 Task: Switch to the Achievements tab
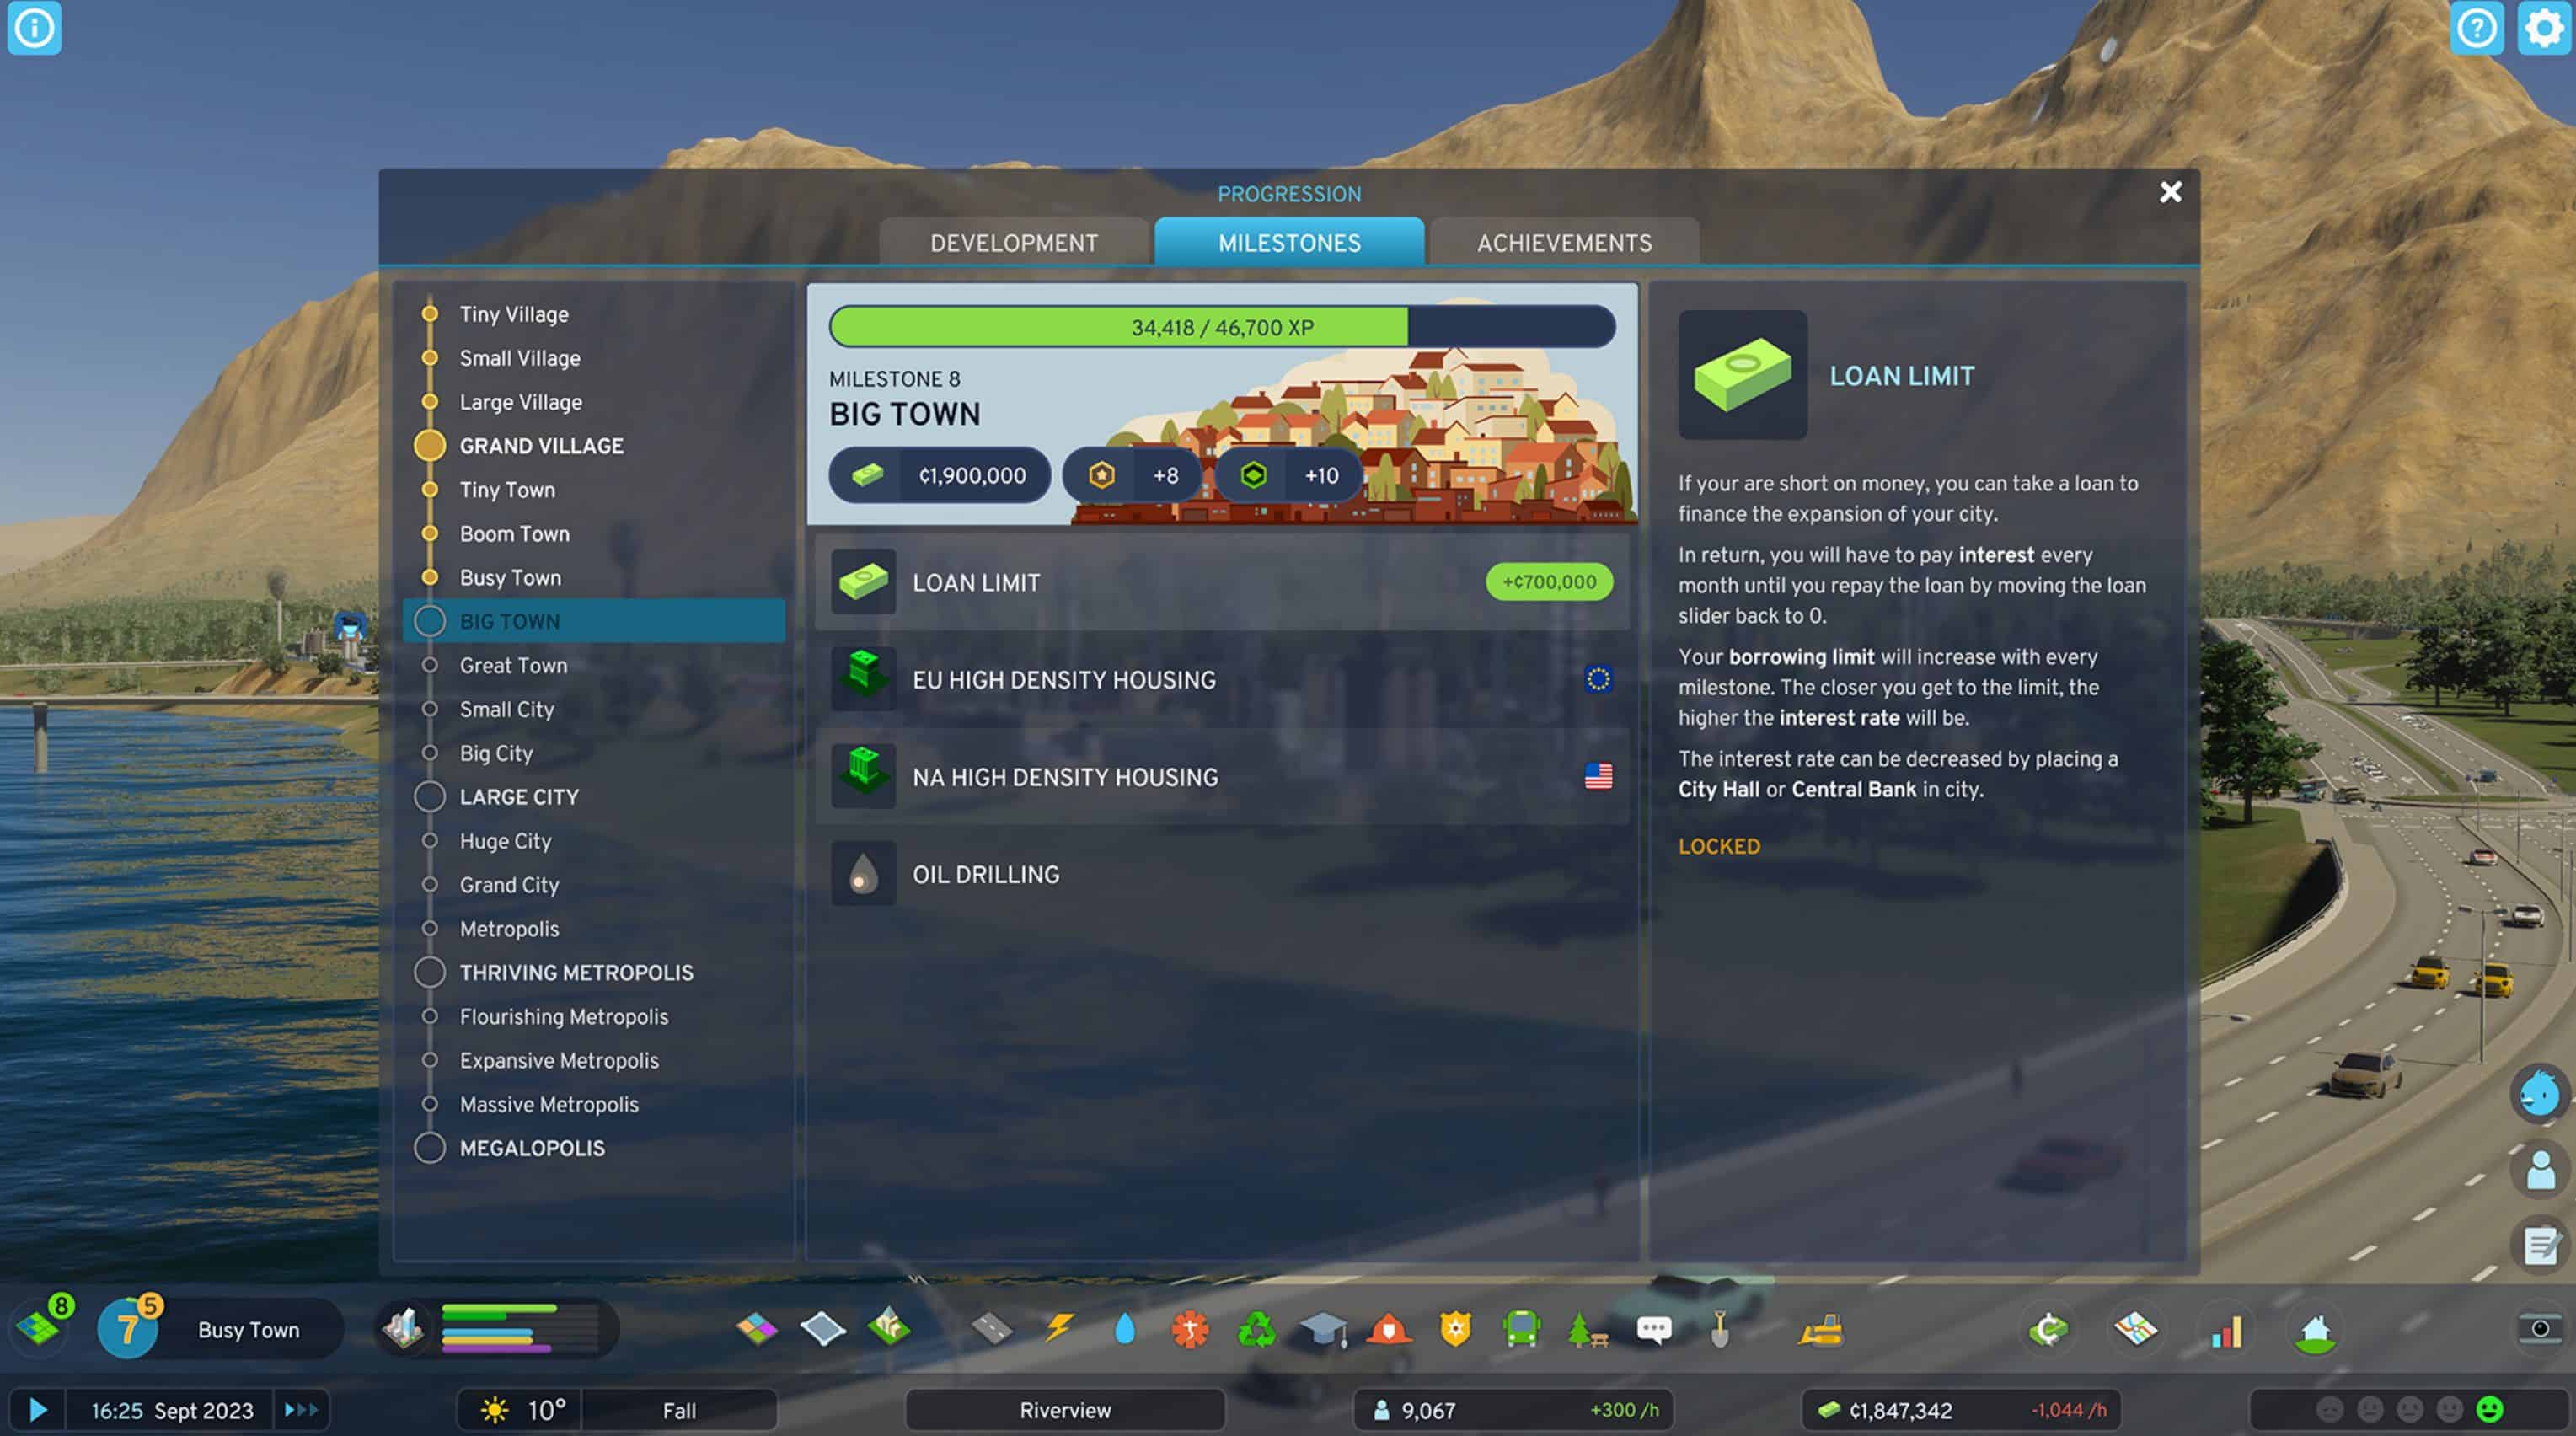click(x=1563, y=242)
